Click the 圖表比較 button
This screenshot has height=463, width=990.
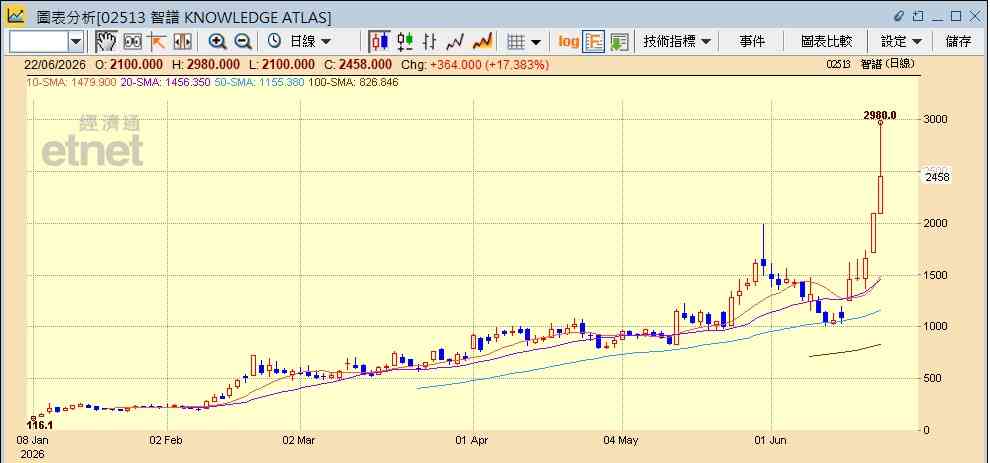826,42
